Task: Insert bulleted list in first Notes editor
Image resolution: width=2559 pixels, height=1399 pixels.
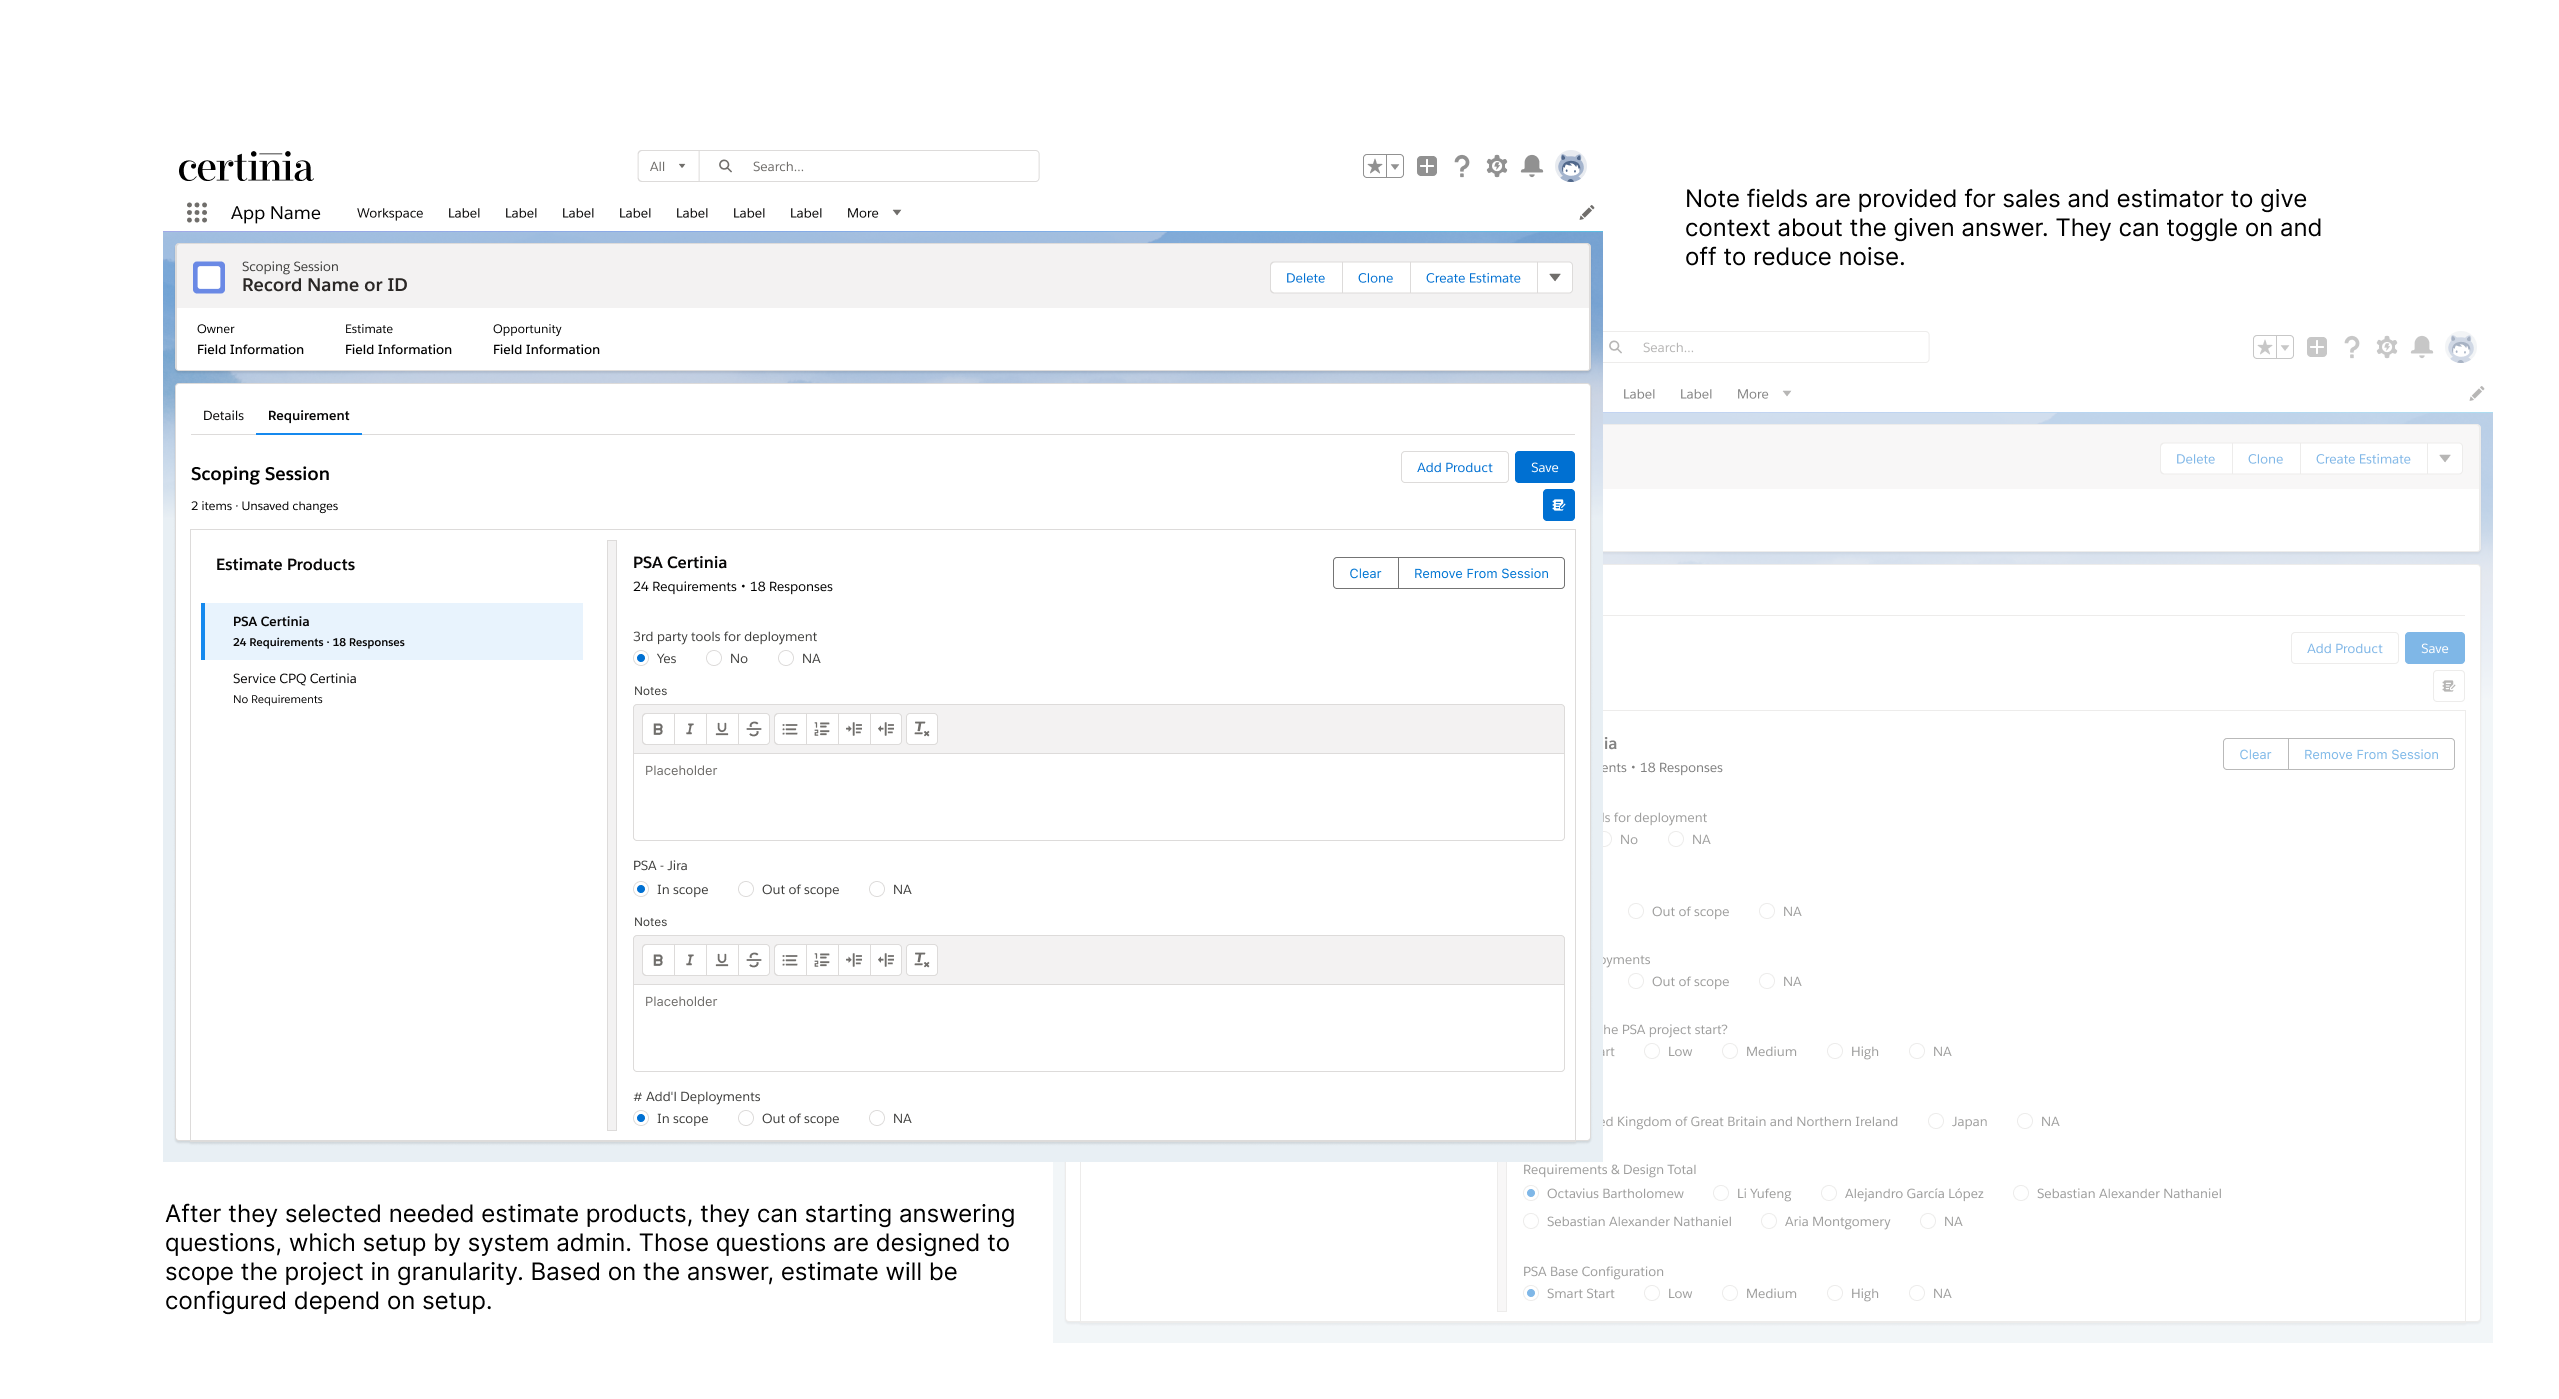Action: [790, 729]
